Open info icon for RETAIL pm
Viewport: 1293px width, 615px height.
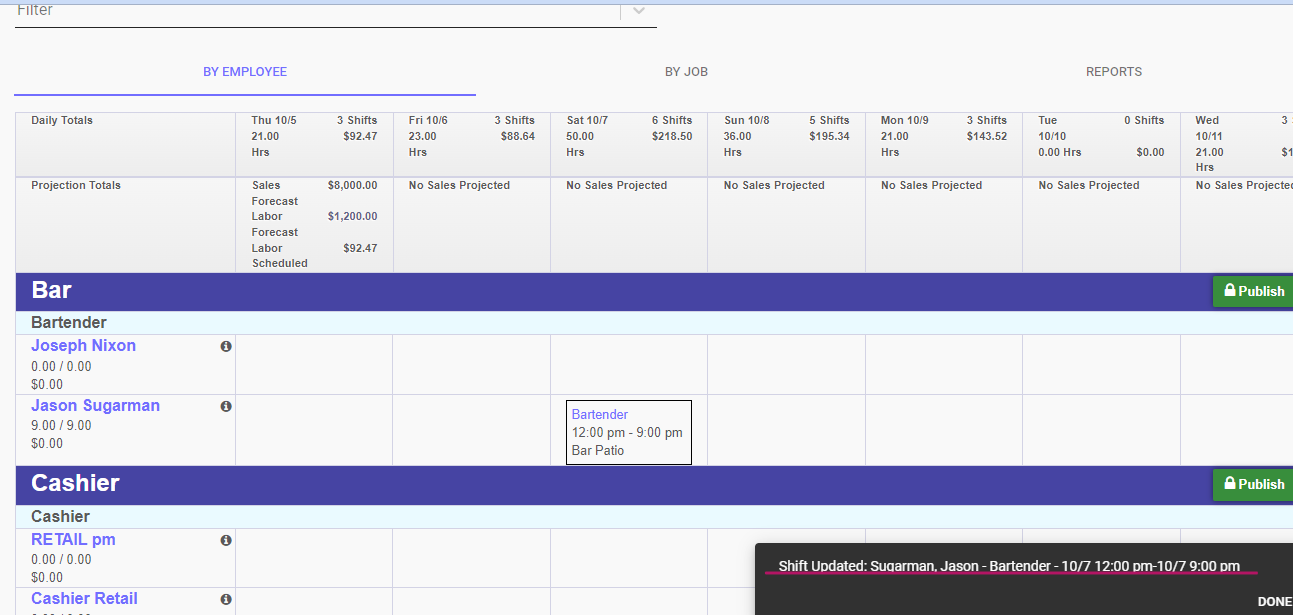pyautogui.click(x=226, y=540)
